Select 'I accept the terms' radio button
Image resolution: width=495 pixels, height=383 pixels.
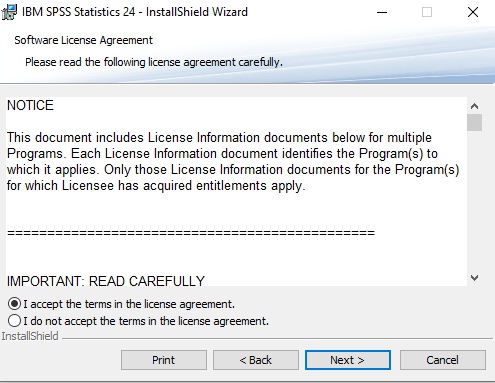[14, 304]
